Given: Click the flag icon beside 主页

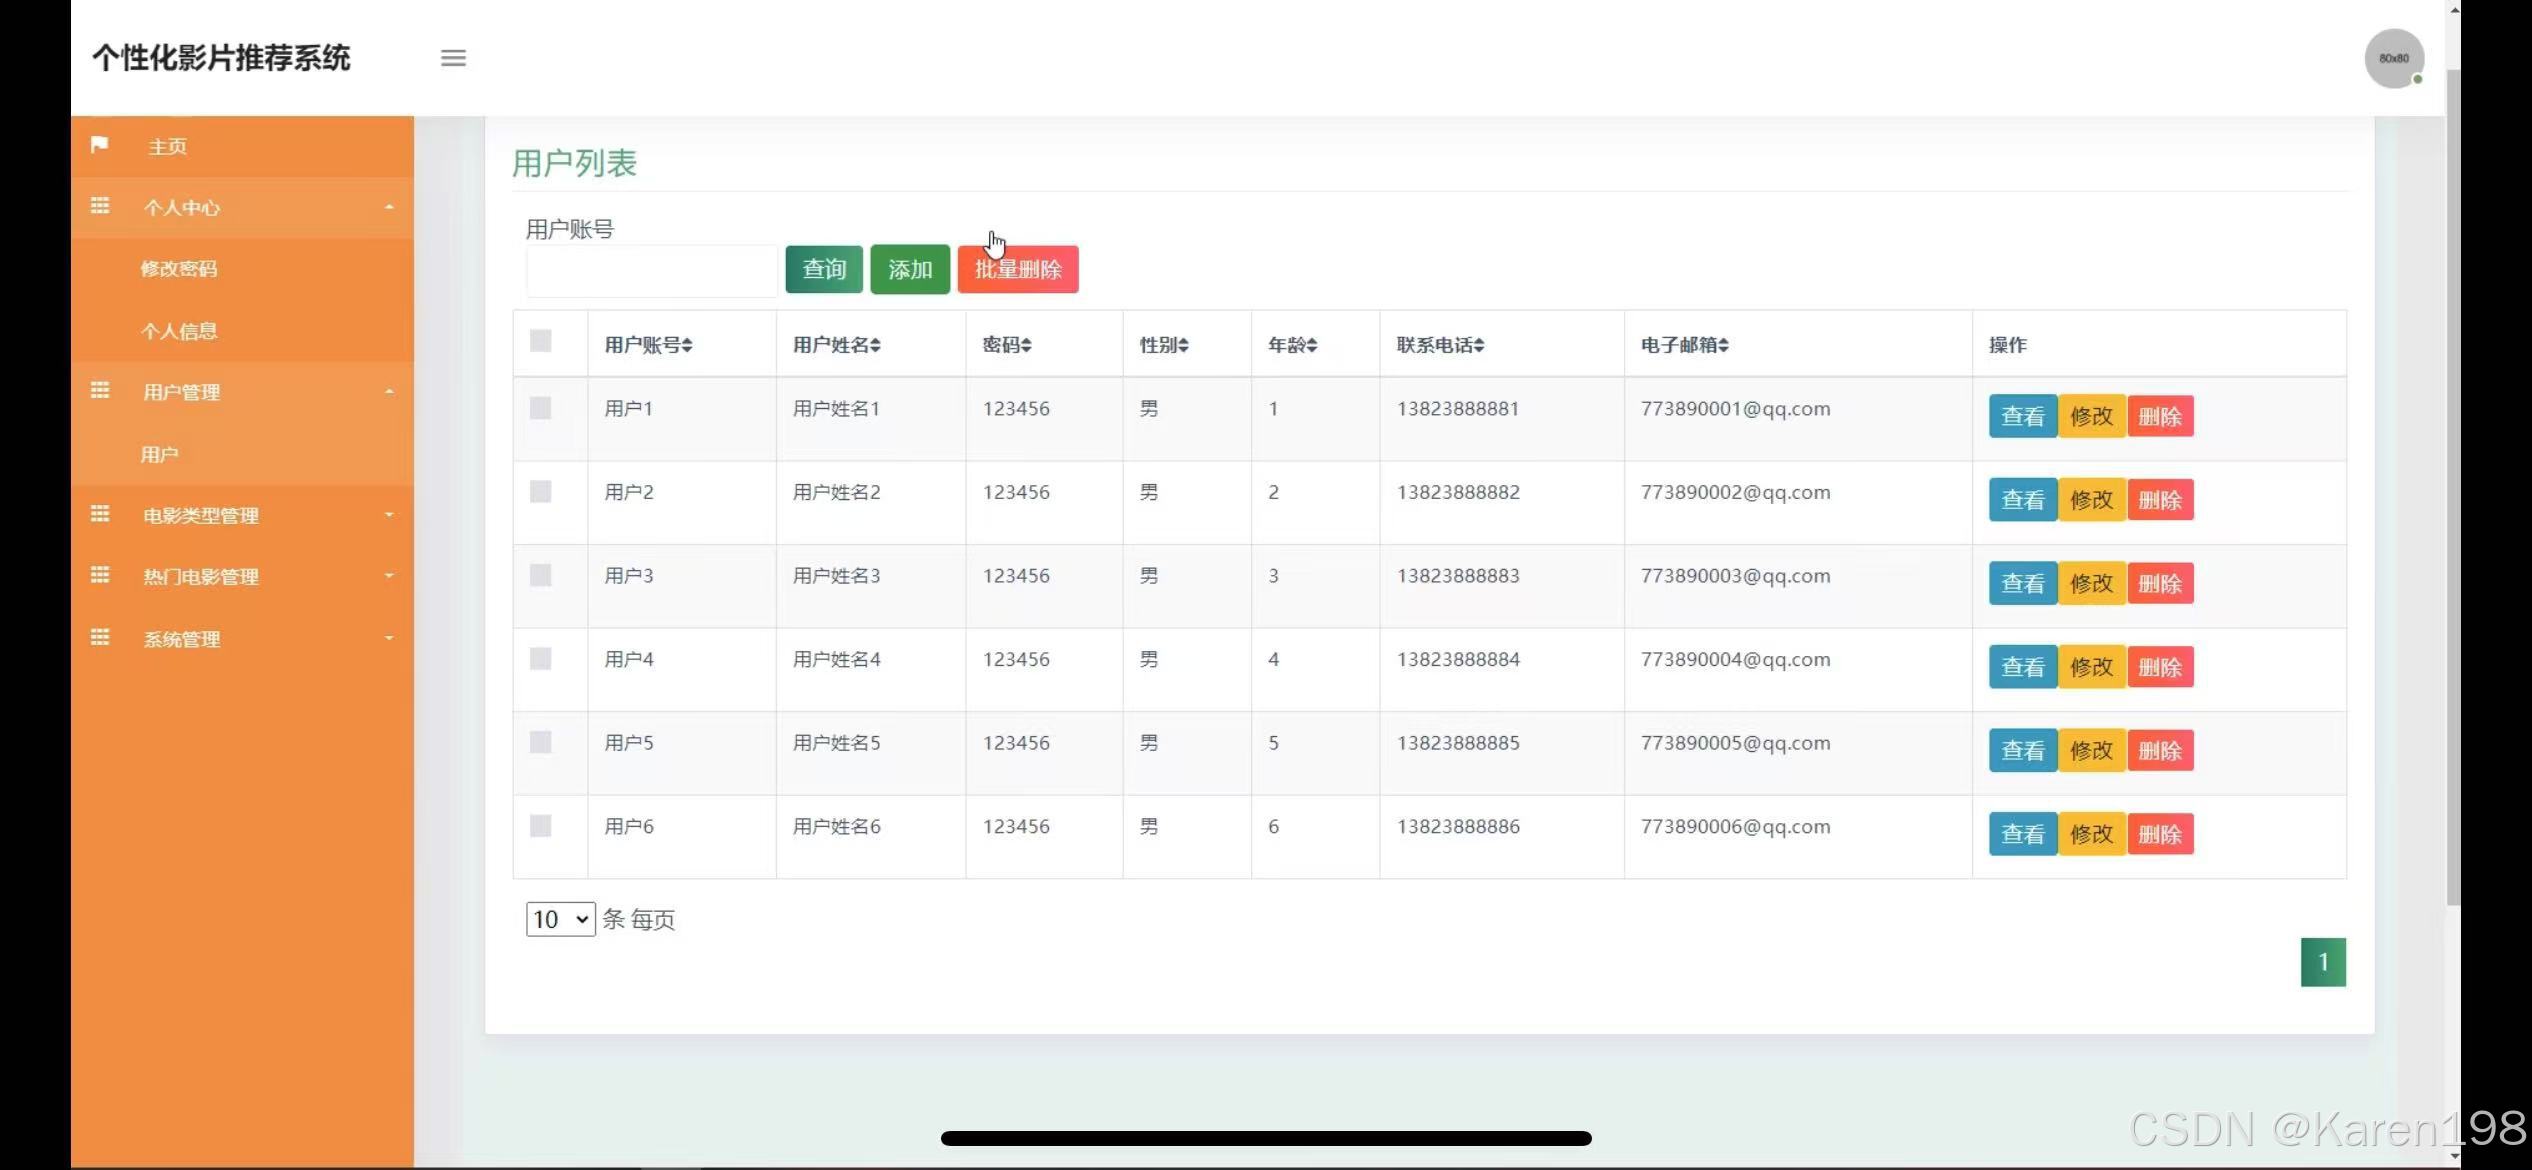Looking at the screenshot, I should tap(99, 145).
